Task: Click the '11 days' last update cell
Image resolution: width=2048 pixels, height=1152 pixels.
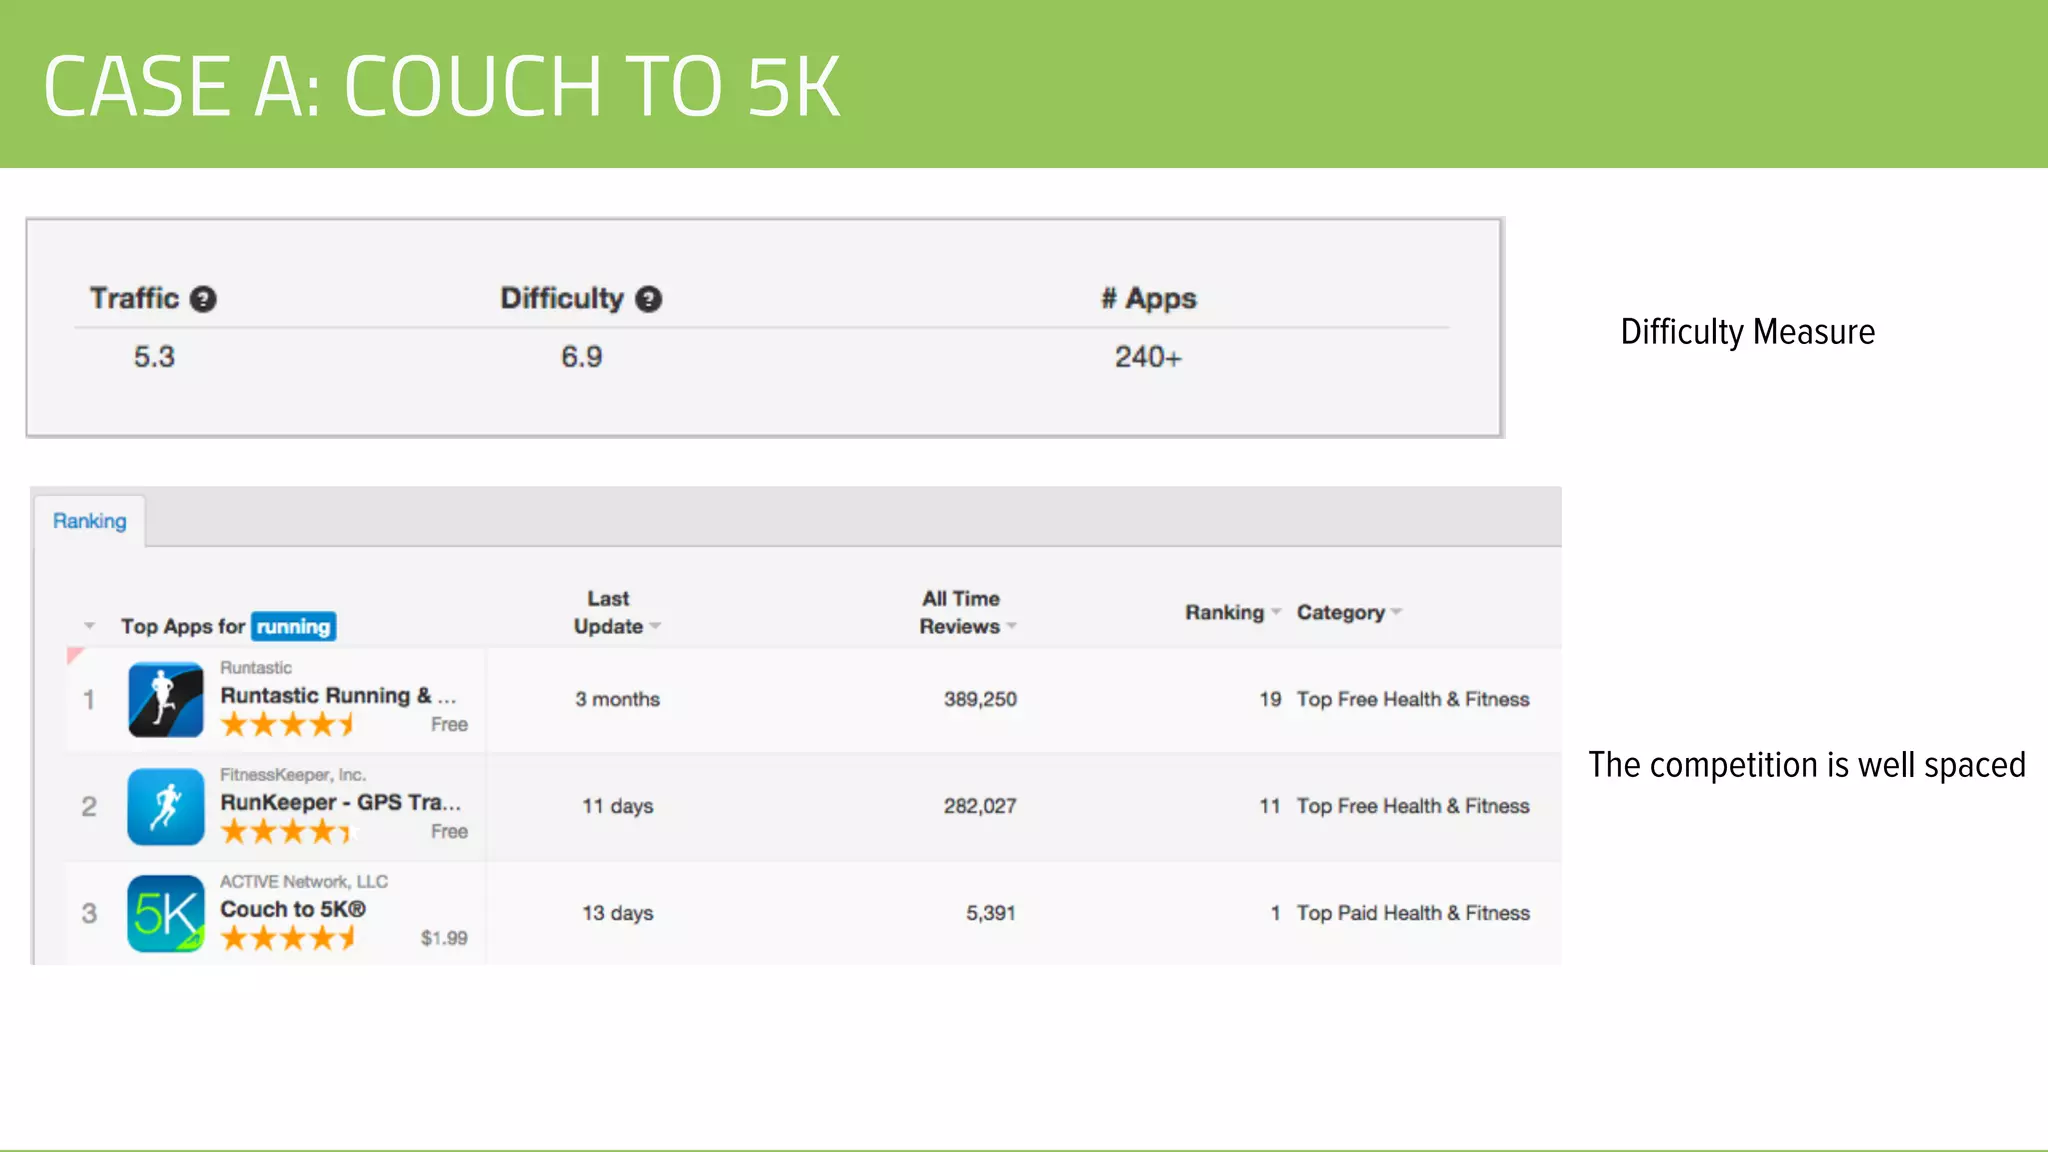Action: [618, 806]
